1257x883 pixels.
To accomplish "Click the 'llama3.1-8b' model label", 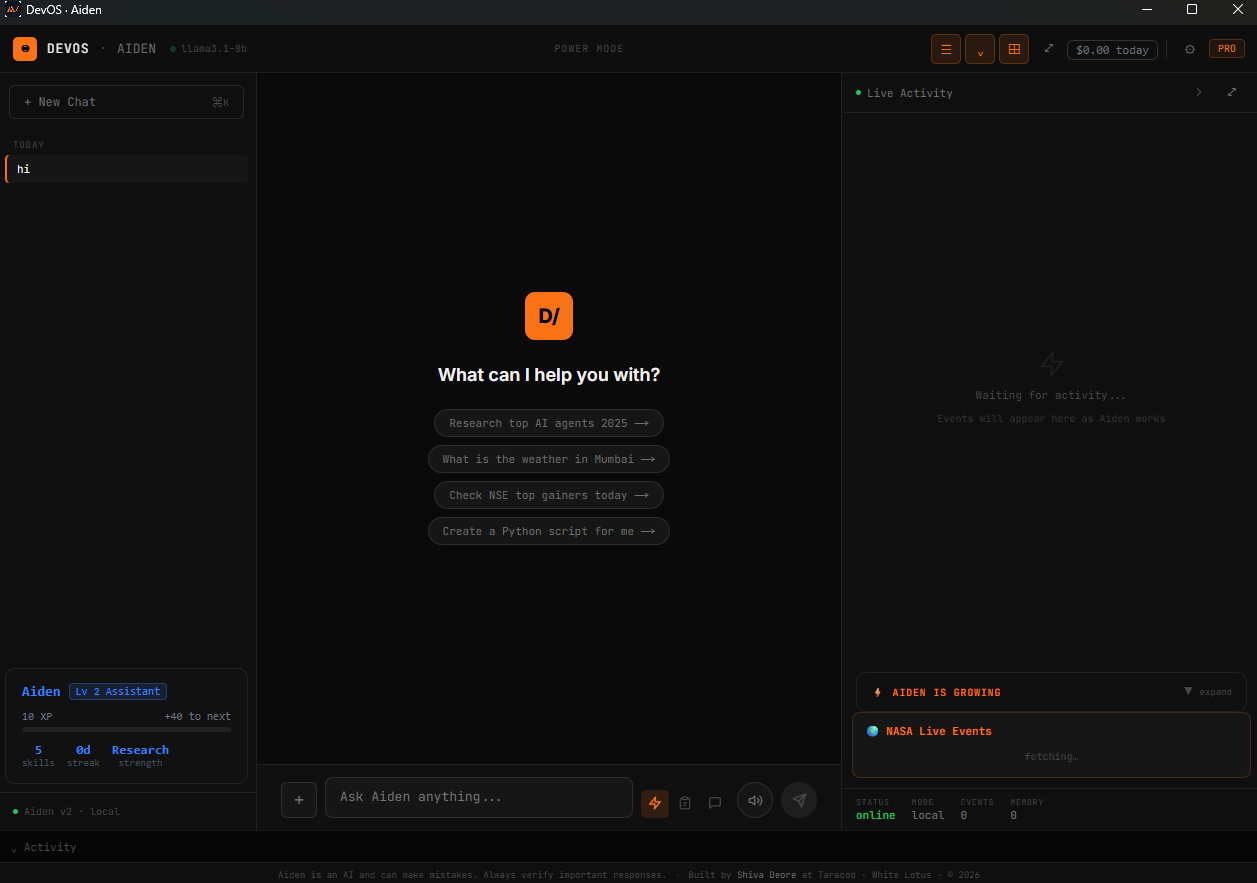I will [214, 49].
